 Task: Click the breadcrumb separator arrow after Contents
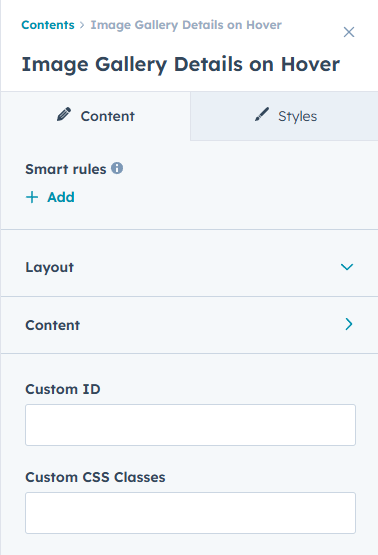[x=82, y=25]
